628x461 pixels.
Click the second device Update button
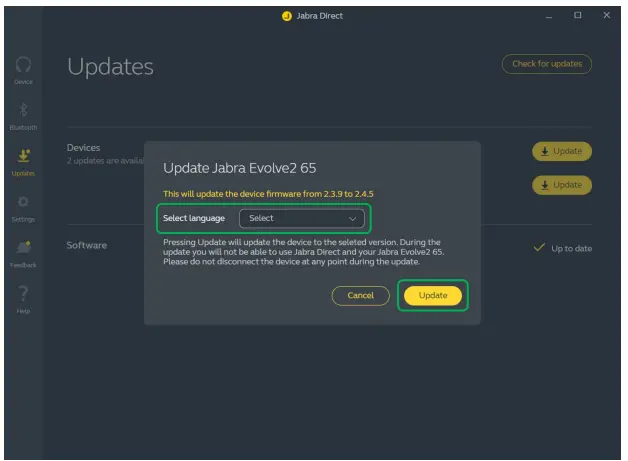[562, 185]
